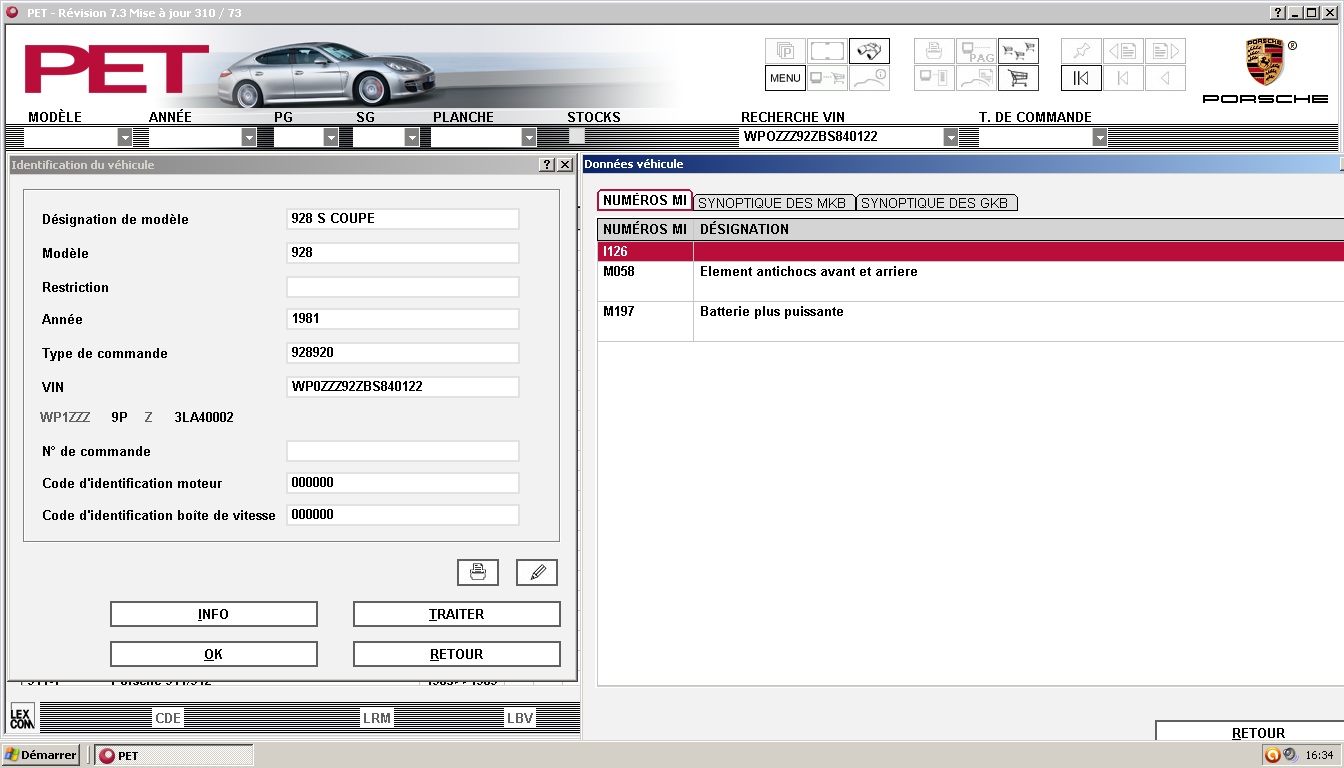Open the multiple shopping carts icon
The height and width of the screenshot is (768, 1344).
point(1018,51)
